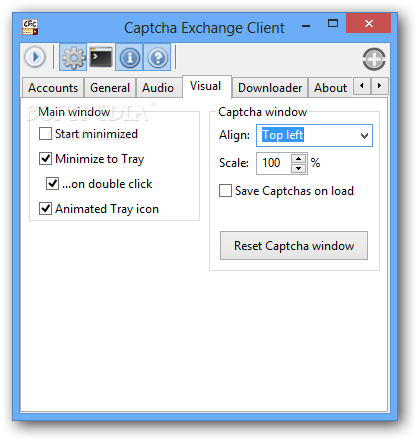Maximize the Captcha Exchange Client window
The image size is (418, 441).
[x=333, y=23]
